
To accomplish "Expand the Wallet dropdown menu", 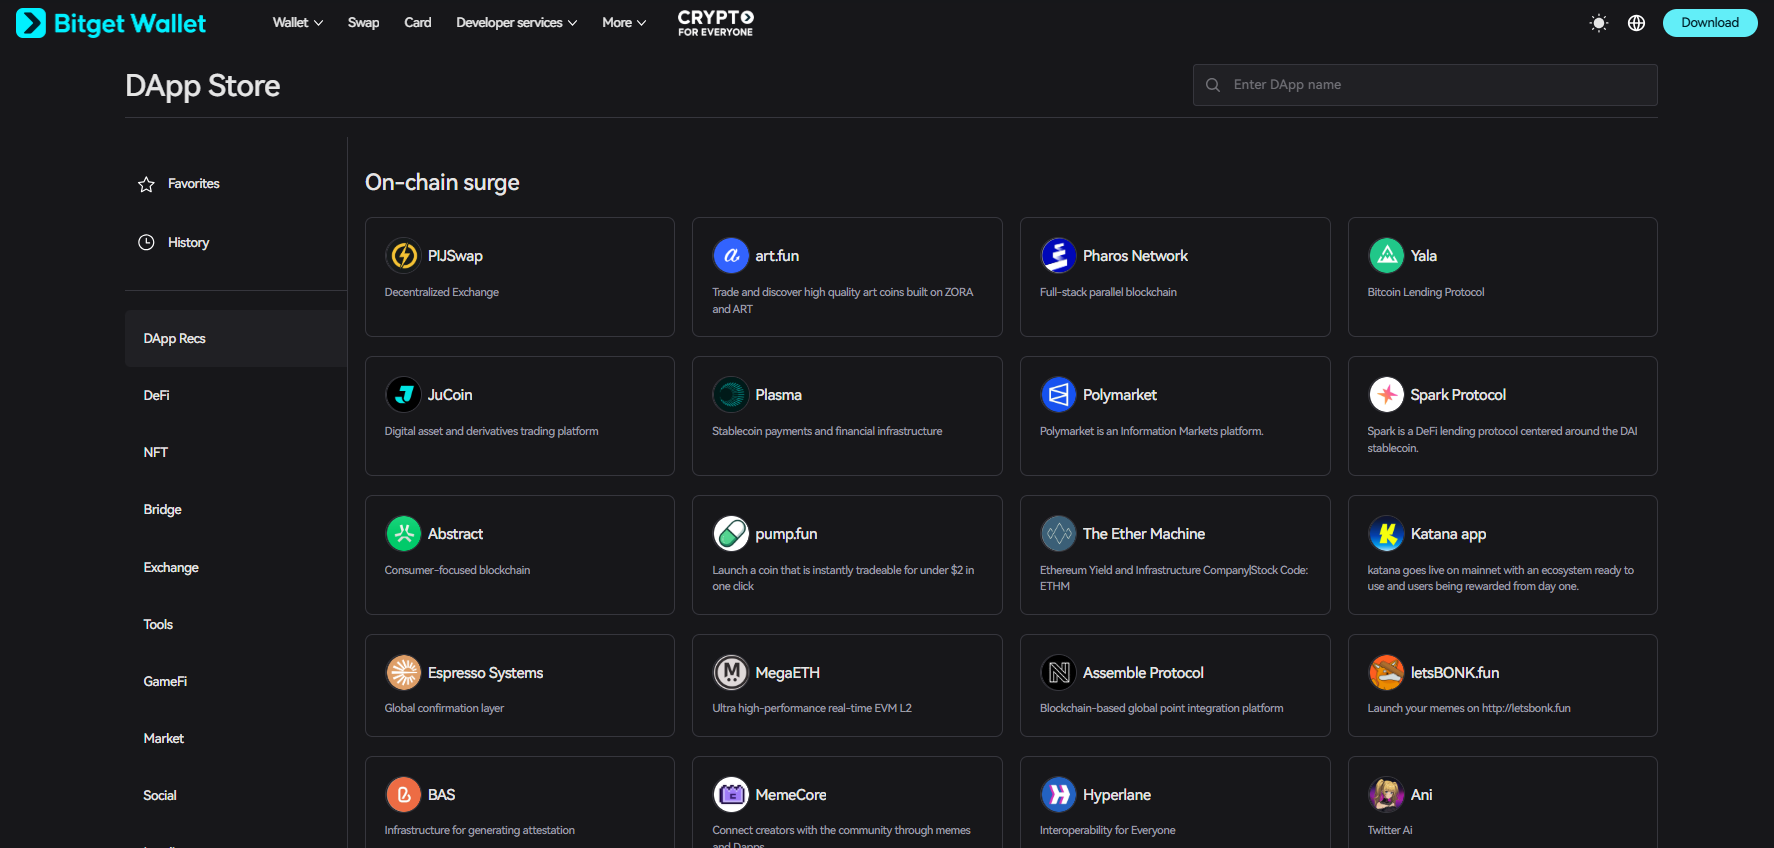I will [298, 23].
